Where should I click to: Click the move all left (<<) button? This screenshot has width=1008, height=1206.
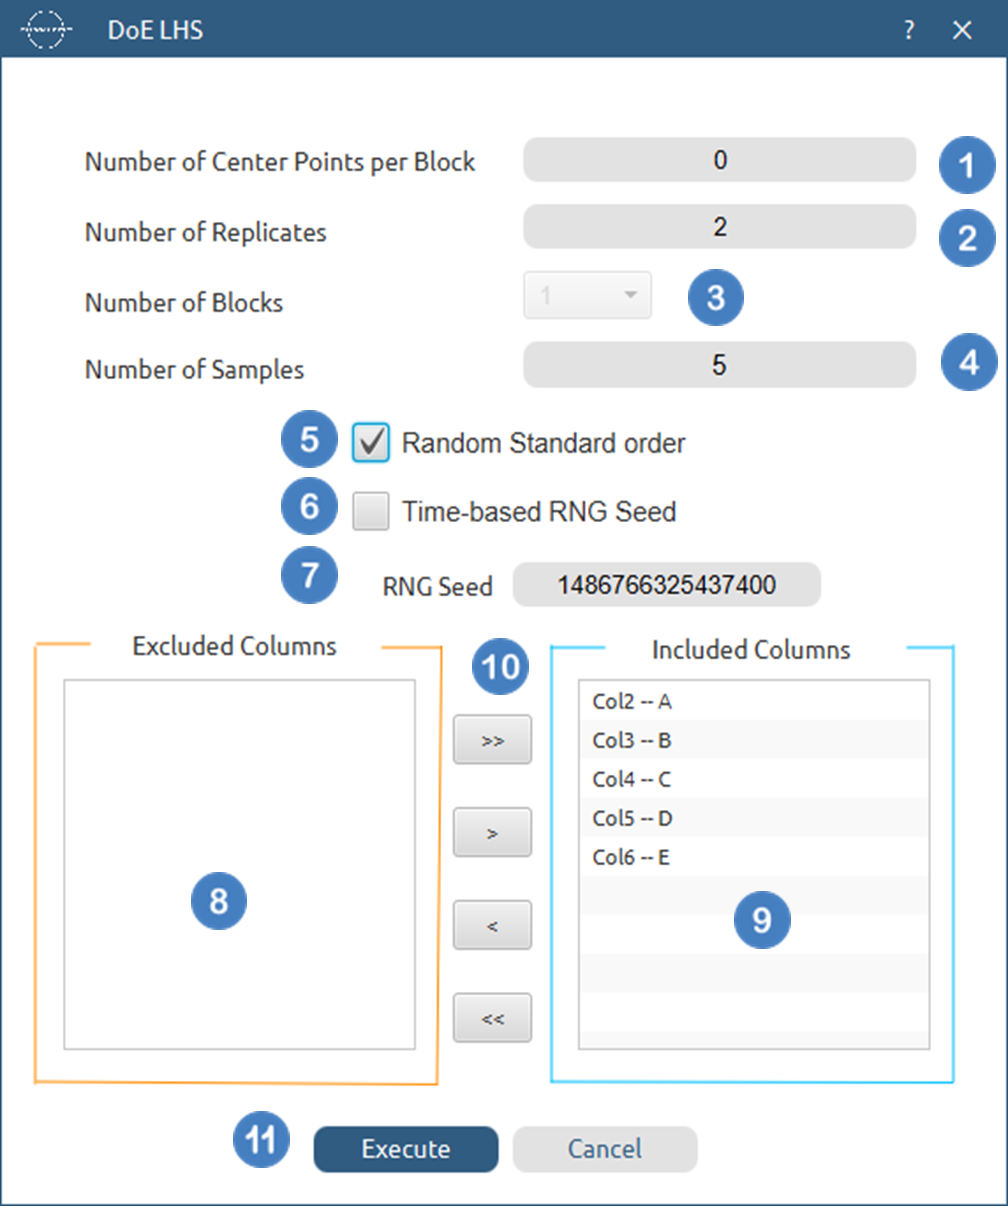(x=492, y=1019)
